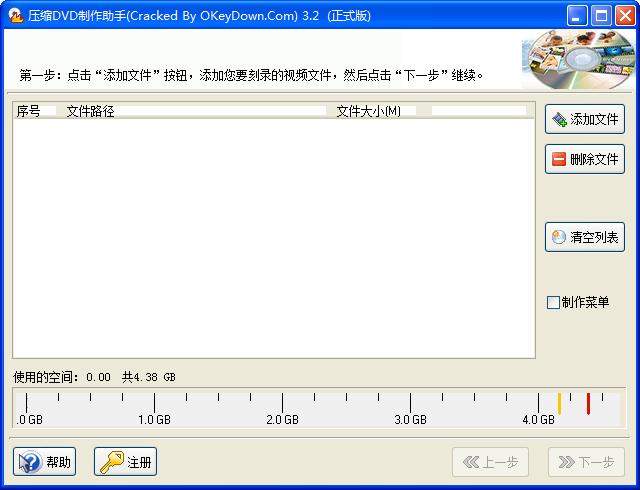
Task: Enable the 制作菜单 checkbox
Action: [553, 303]
